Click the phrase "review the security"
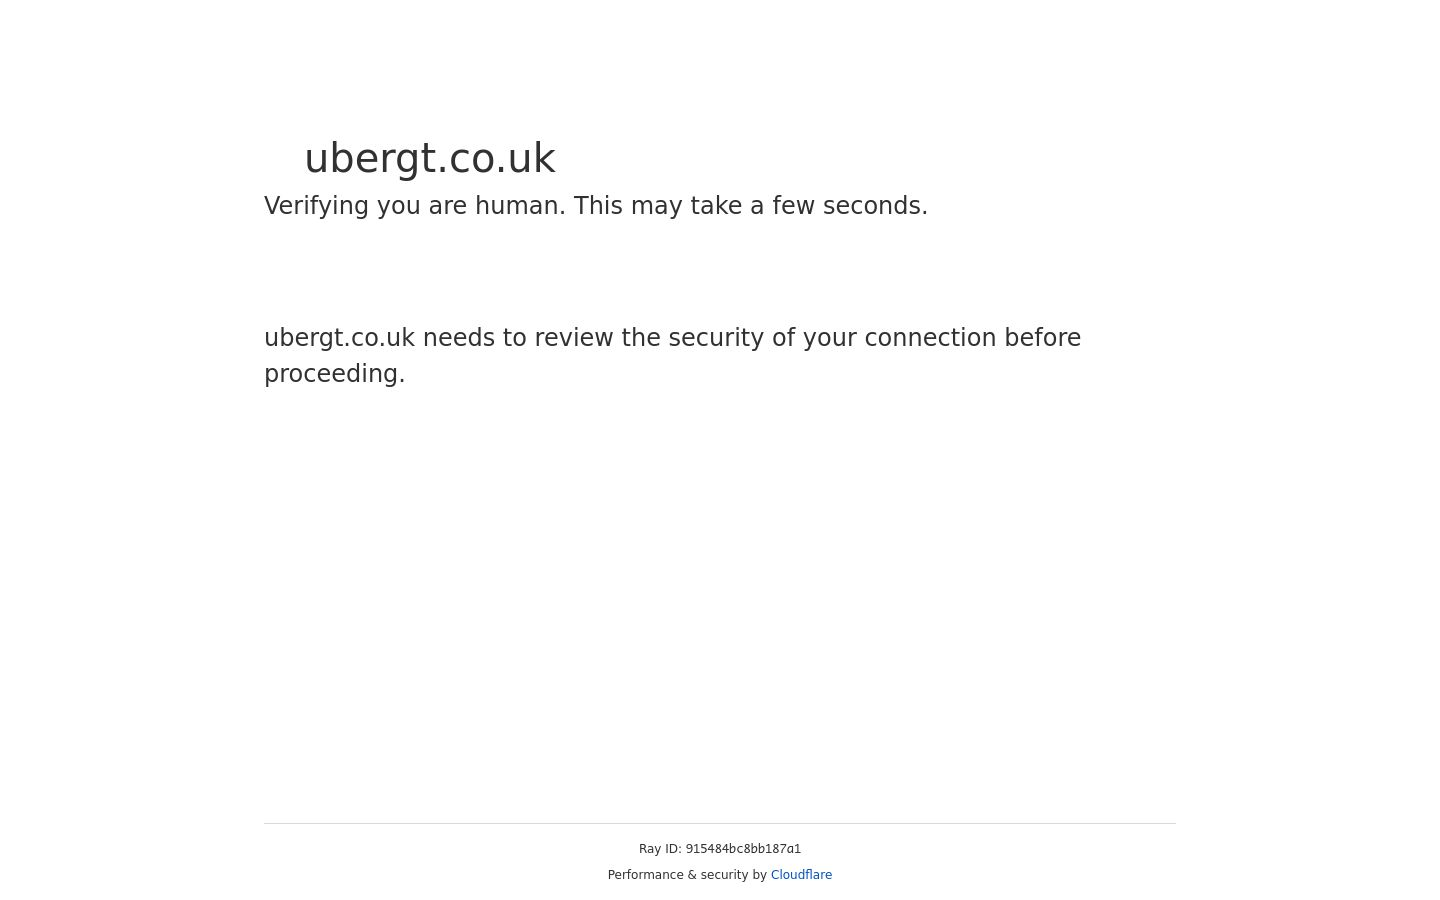 pyautogui.click(x=649, y=338)
